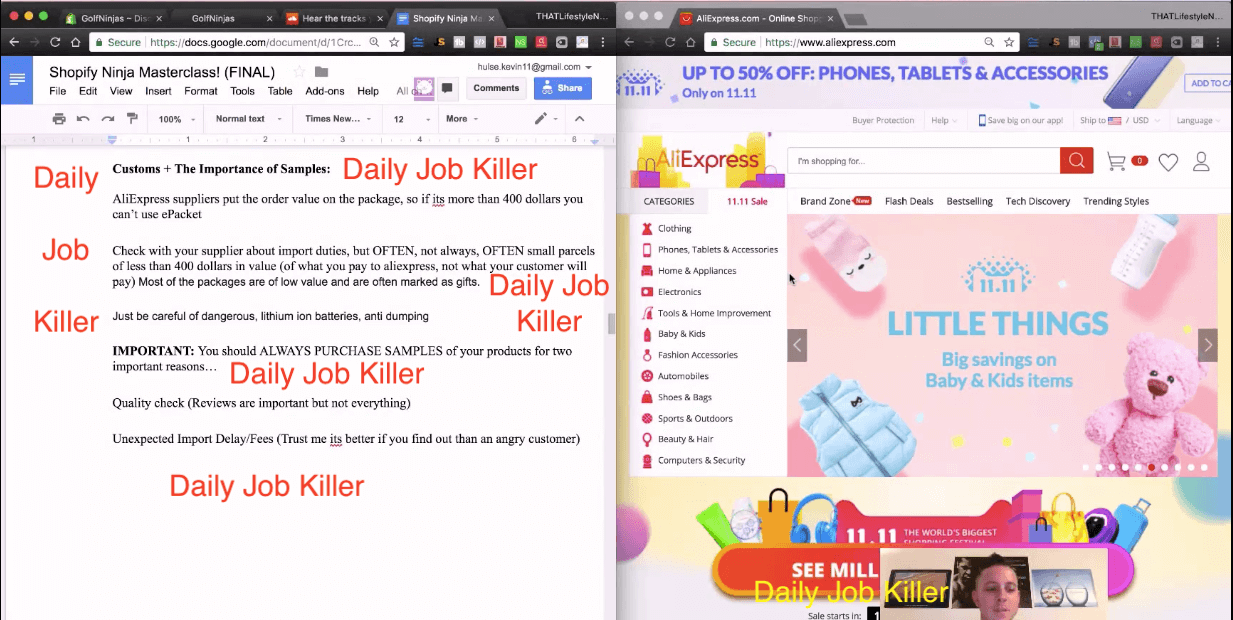Screen dimensions: 1233x620
Task: Go back in the Google Docs browser window
Action: 12,42
